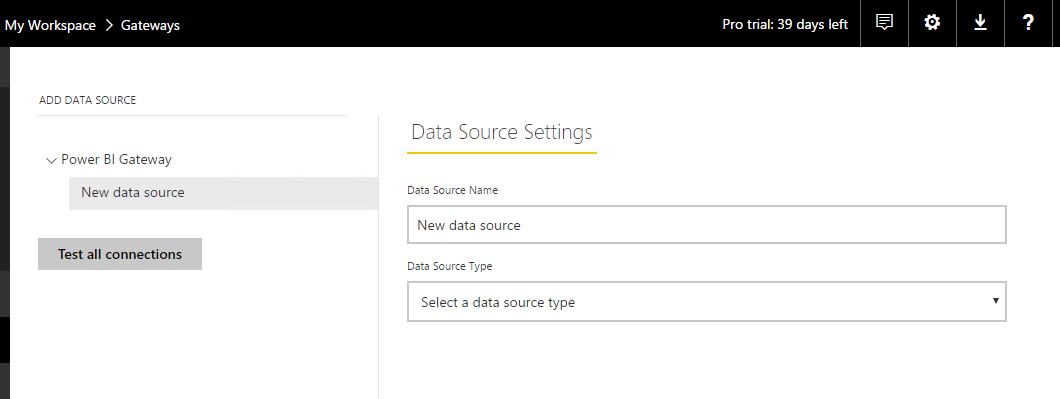Click the Data Source Type label
Viewport: 1060px width, 399px height.
click(x=450, y=266)
